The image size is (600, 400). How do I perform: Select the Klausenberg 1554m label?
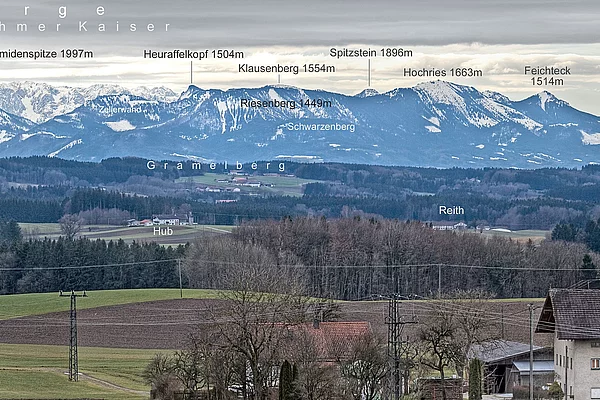[x=286, y=68]
